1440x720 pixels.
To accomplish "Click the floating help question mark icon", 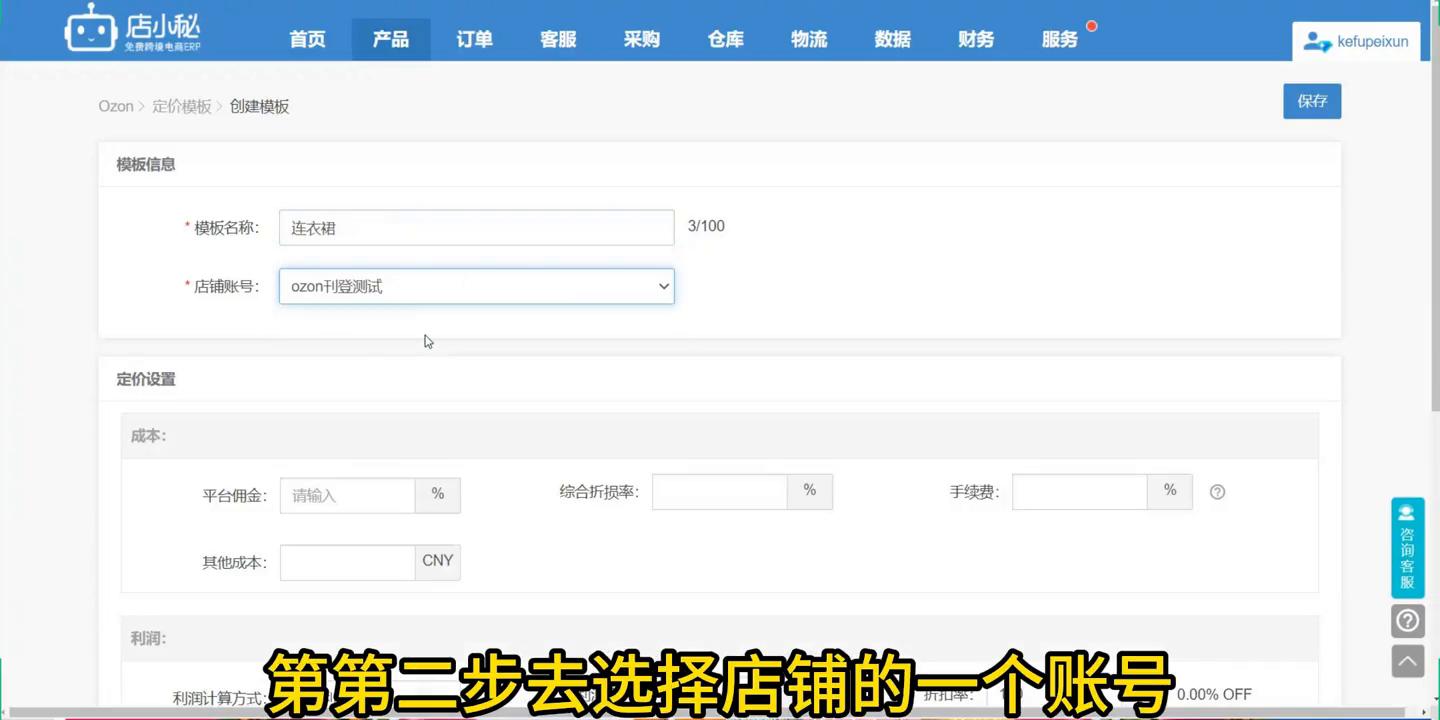I will pos(1407,620).
